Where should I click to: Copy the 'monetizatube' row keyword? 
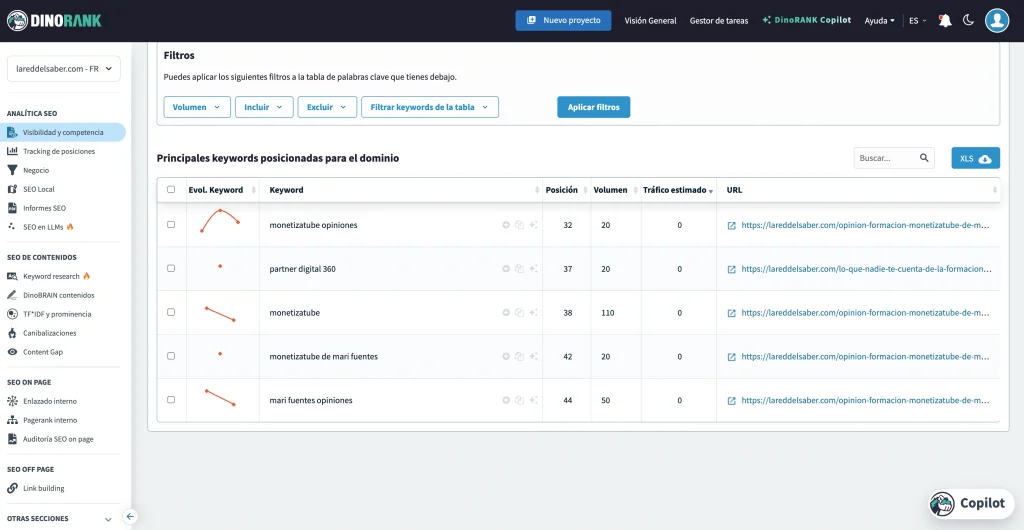pos(519,313)
